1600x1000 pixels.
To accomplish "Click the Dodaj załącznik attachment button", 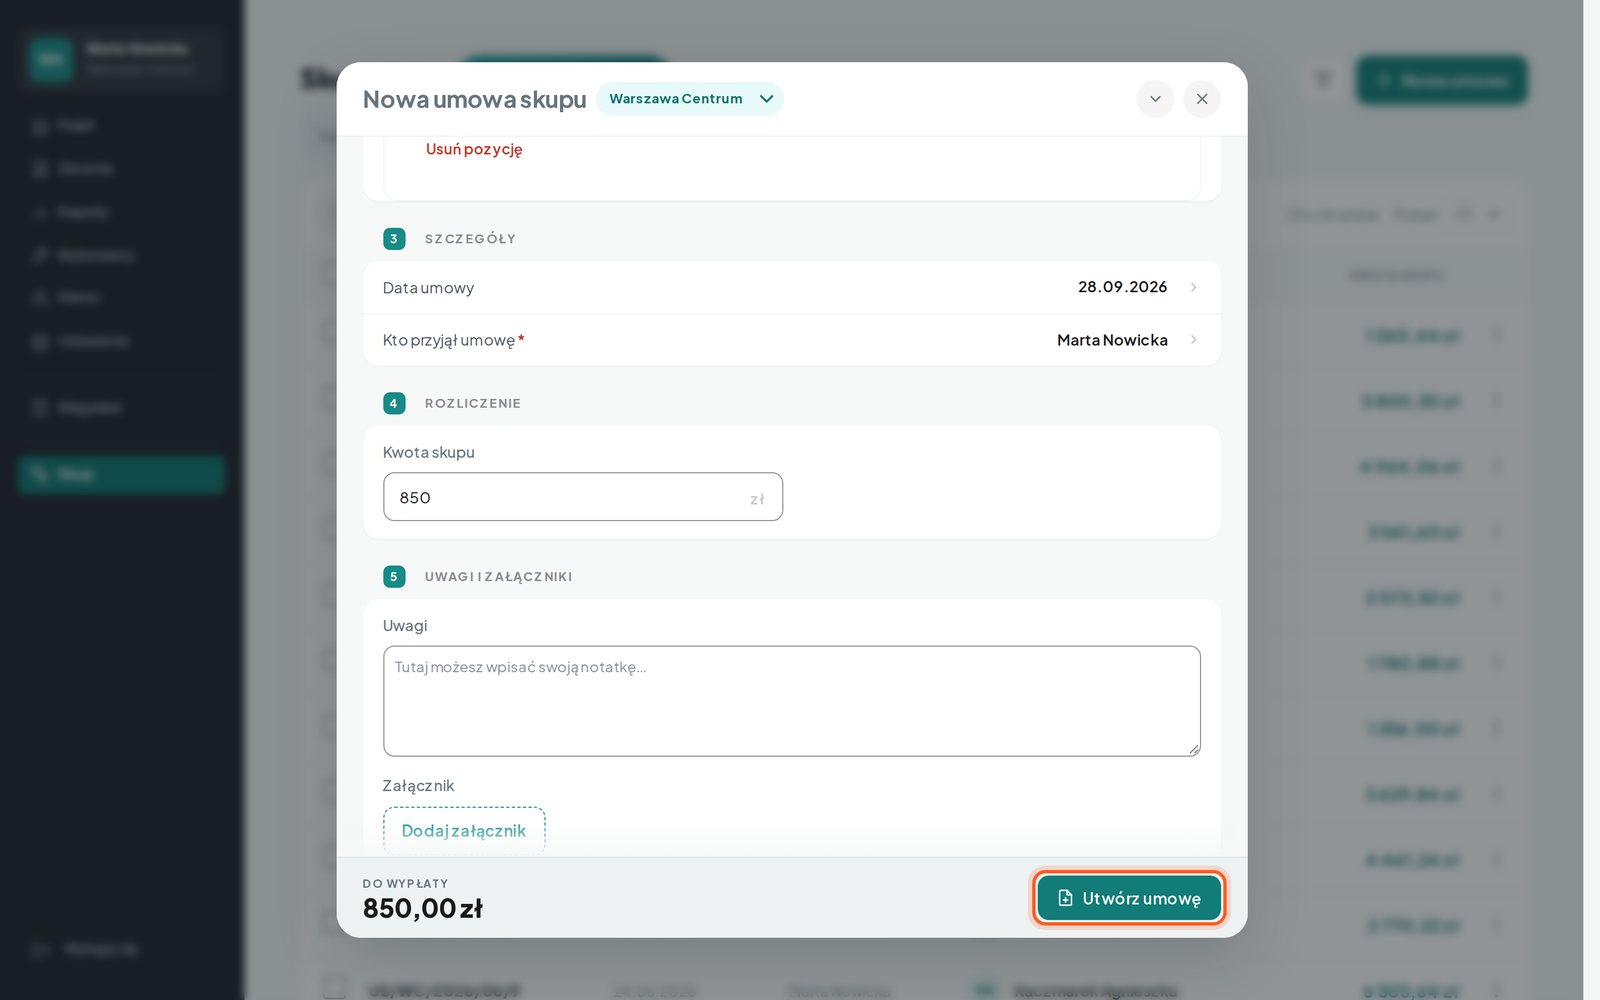I will coord(464,830).
